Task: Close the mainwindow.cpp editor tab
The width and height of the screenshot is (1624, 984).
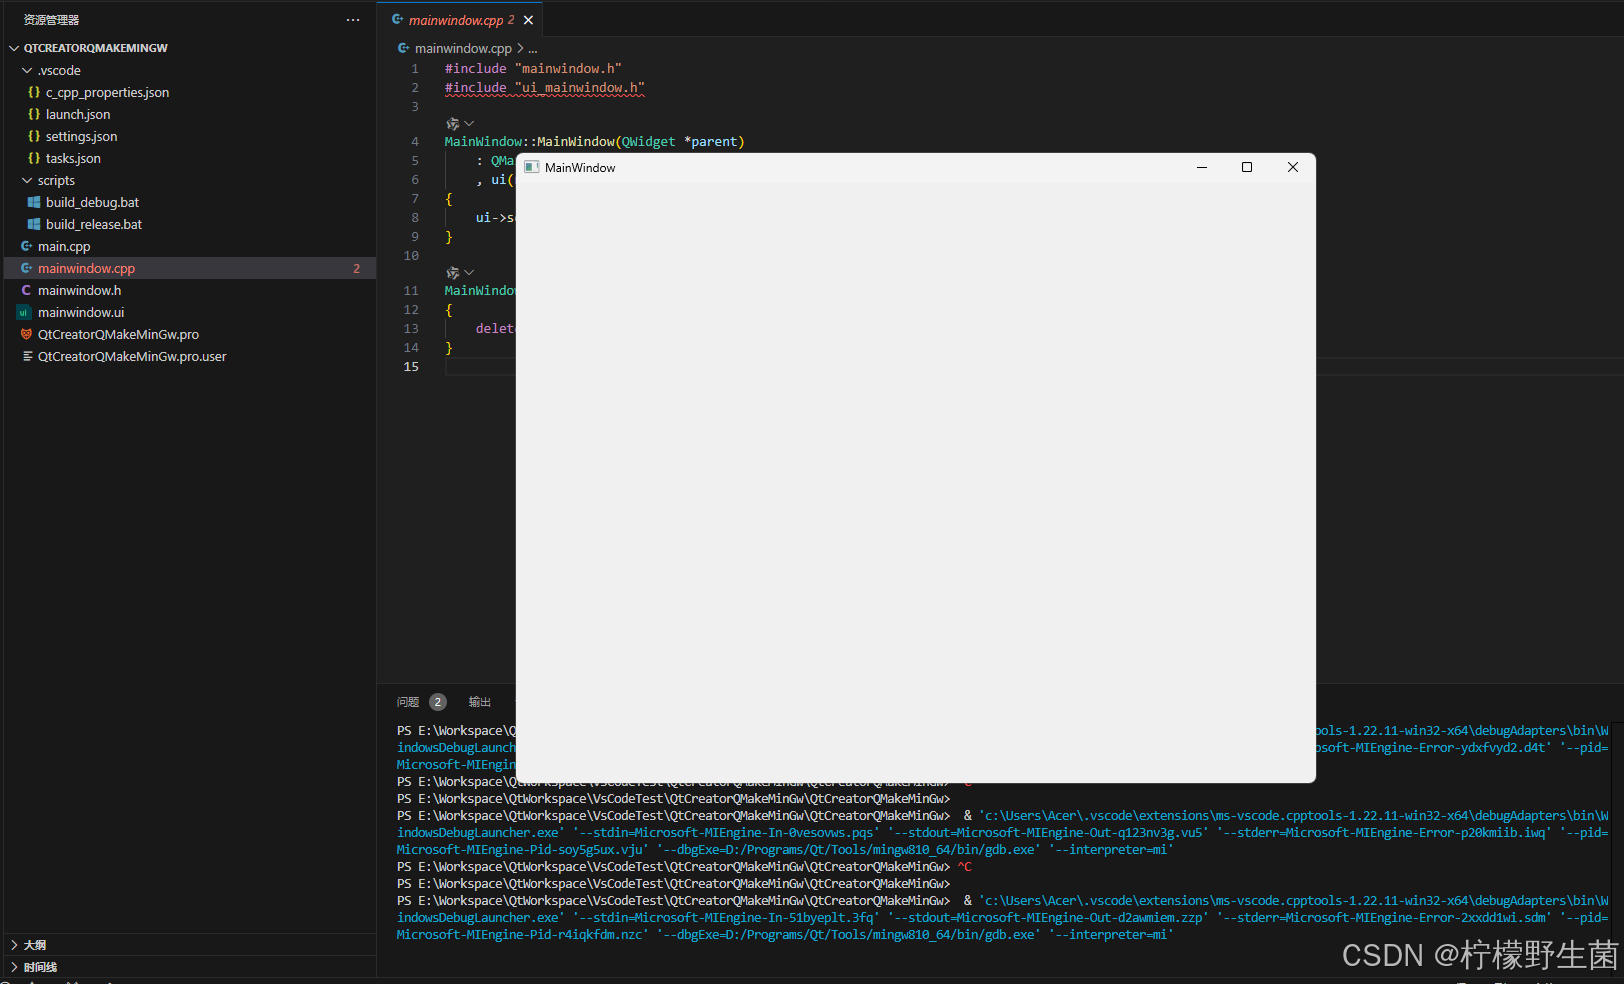Action: (528, 20)
